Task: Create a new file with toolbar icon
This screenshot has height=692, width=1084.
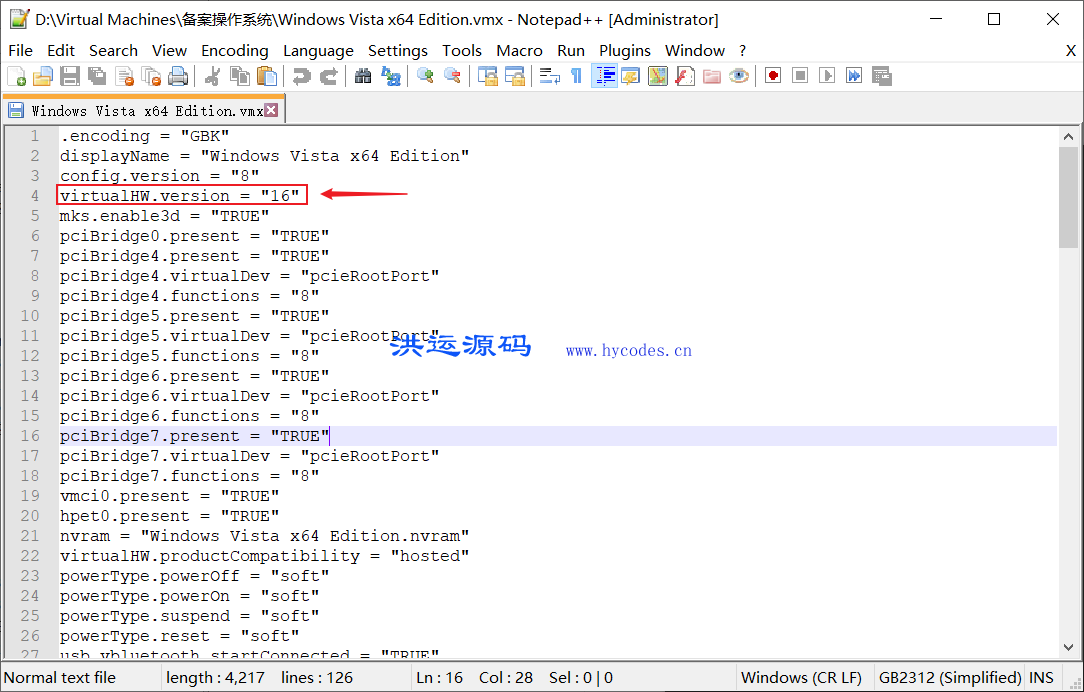Action: pyautogui.click(x=16, y=76)
